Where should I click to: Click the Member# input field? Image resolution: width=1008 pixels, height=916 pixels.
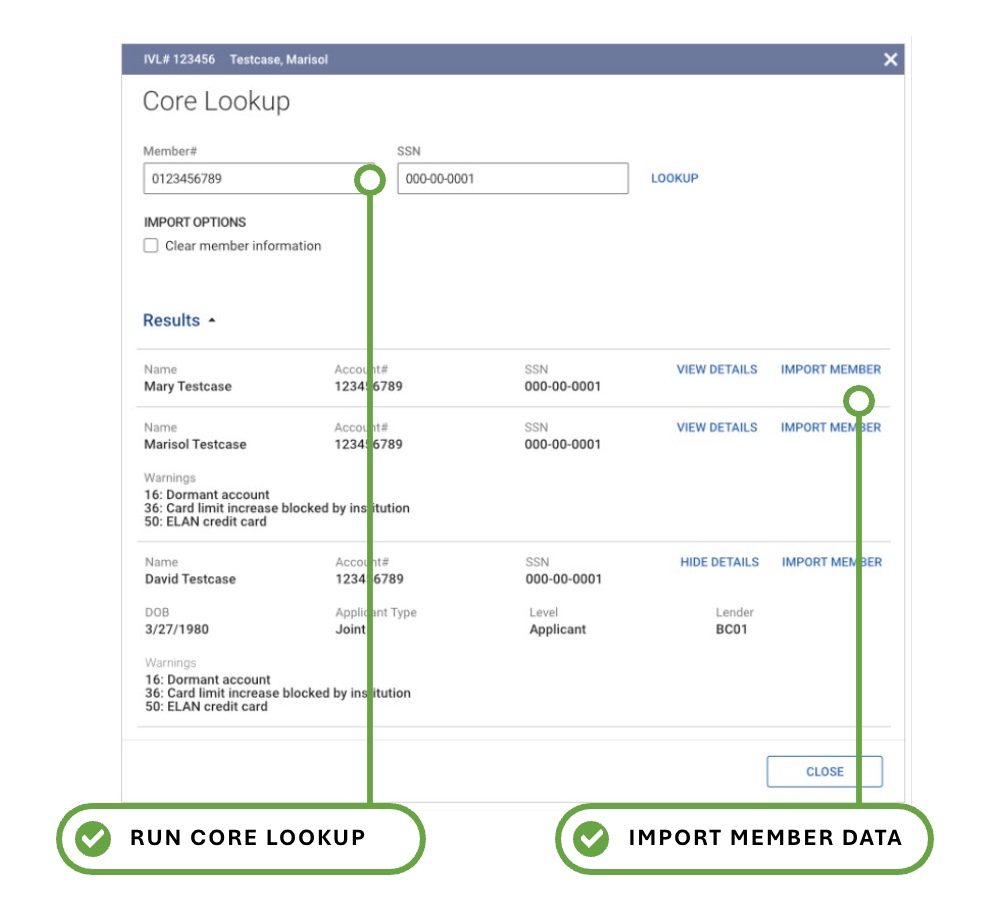250,178
